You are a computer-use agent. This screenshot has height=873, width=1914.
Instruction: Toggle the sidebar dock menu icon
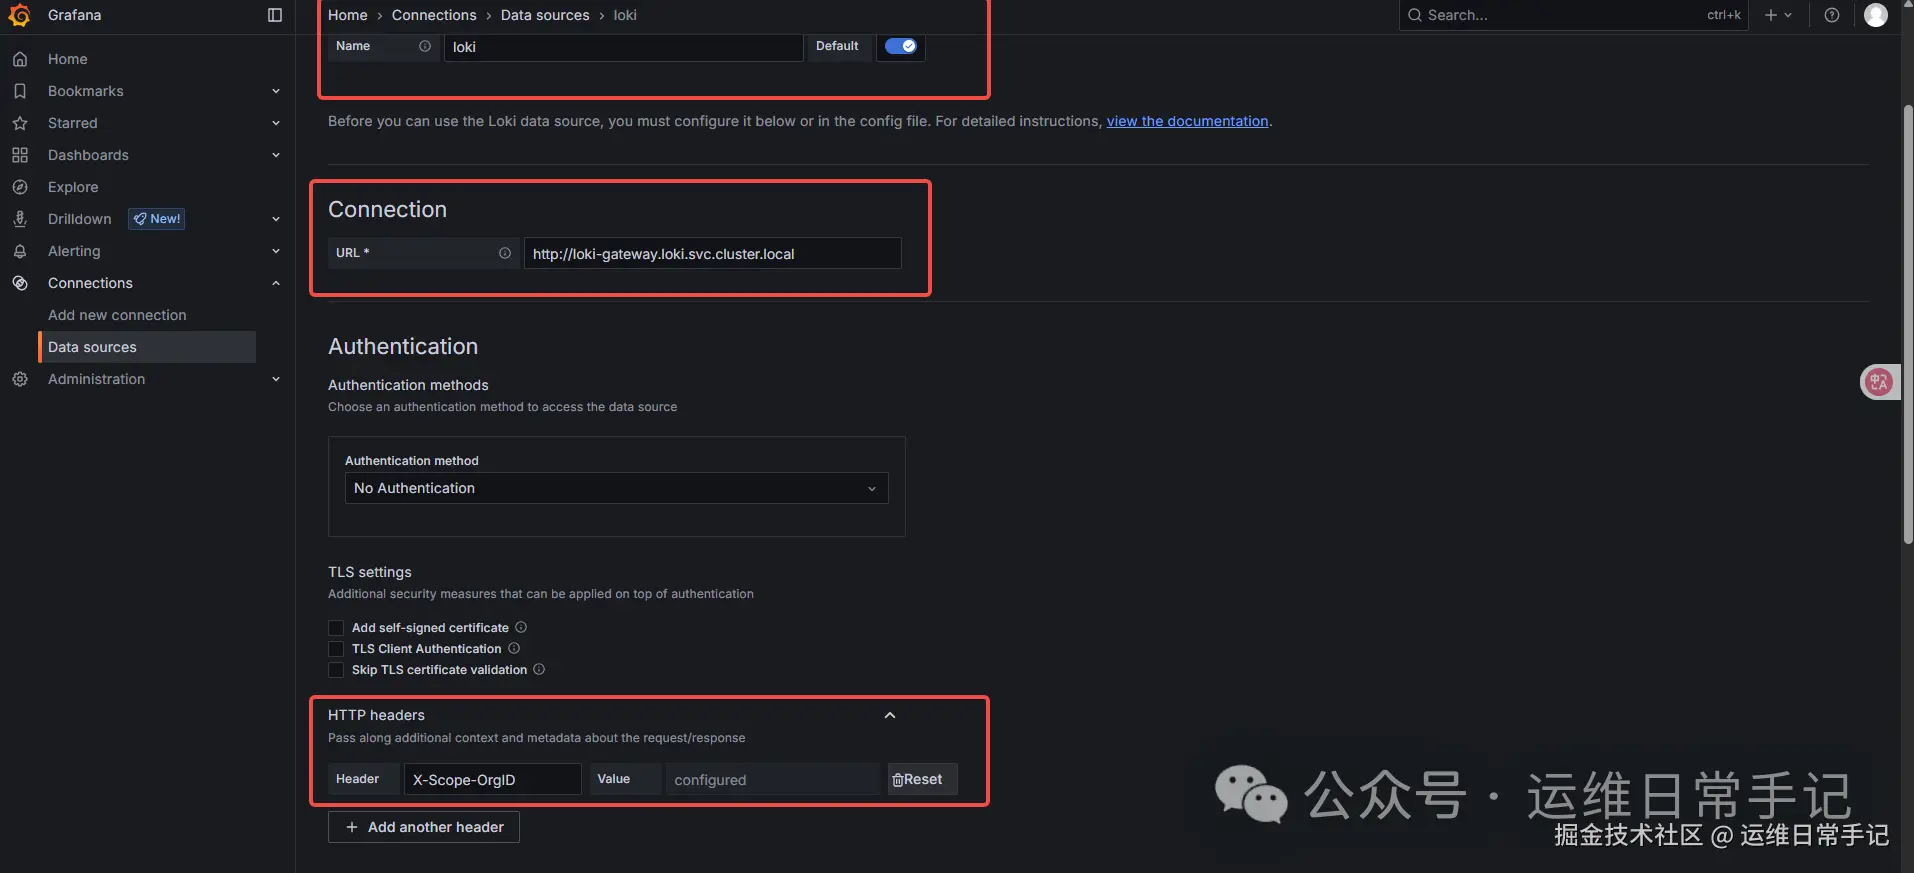275,15
